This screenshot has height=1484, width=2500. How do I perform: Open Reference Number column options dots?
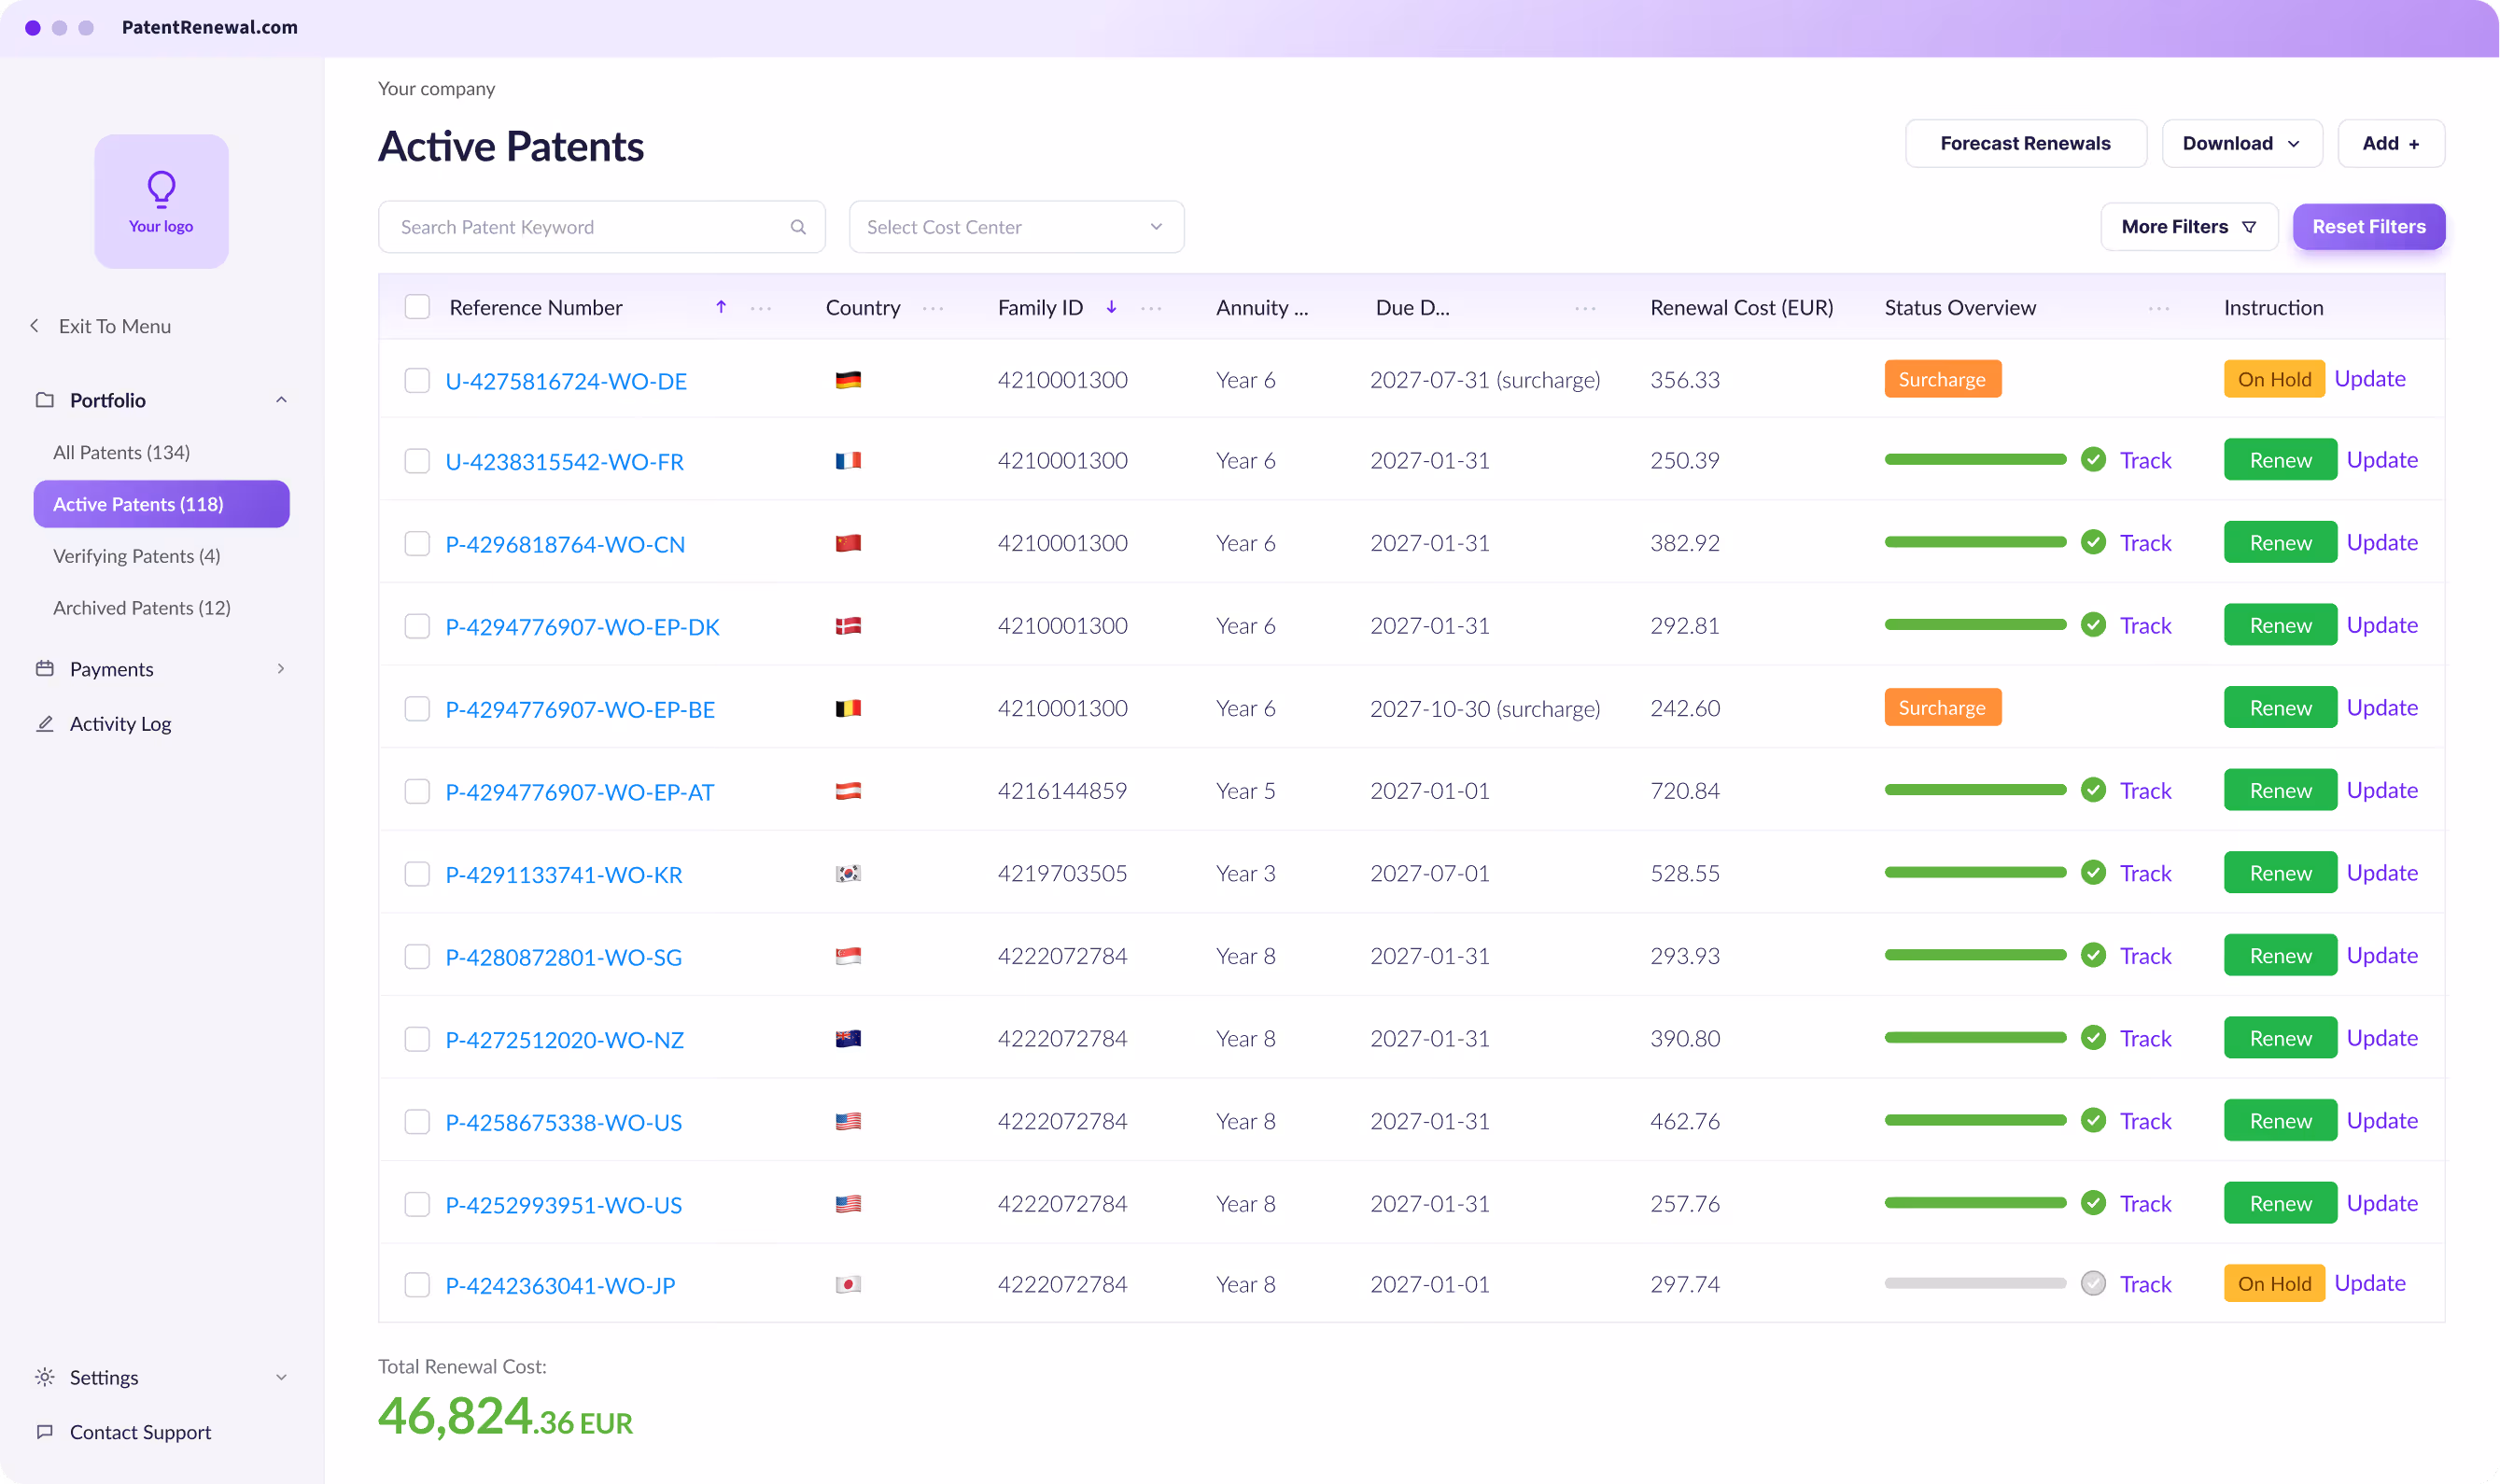pos(761,308)
